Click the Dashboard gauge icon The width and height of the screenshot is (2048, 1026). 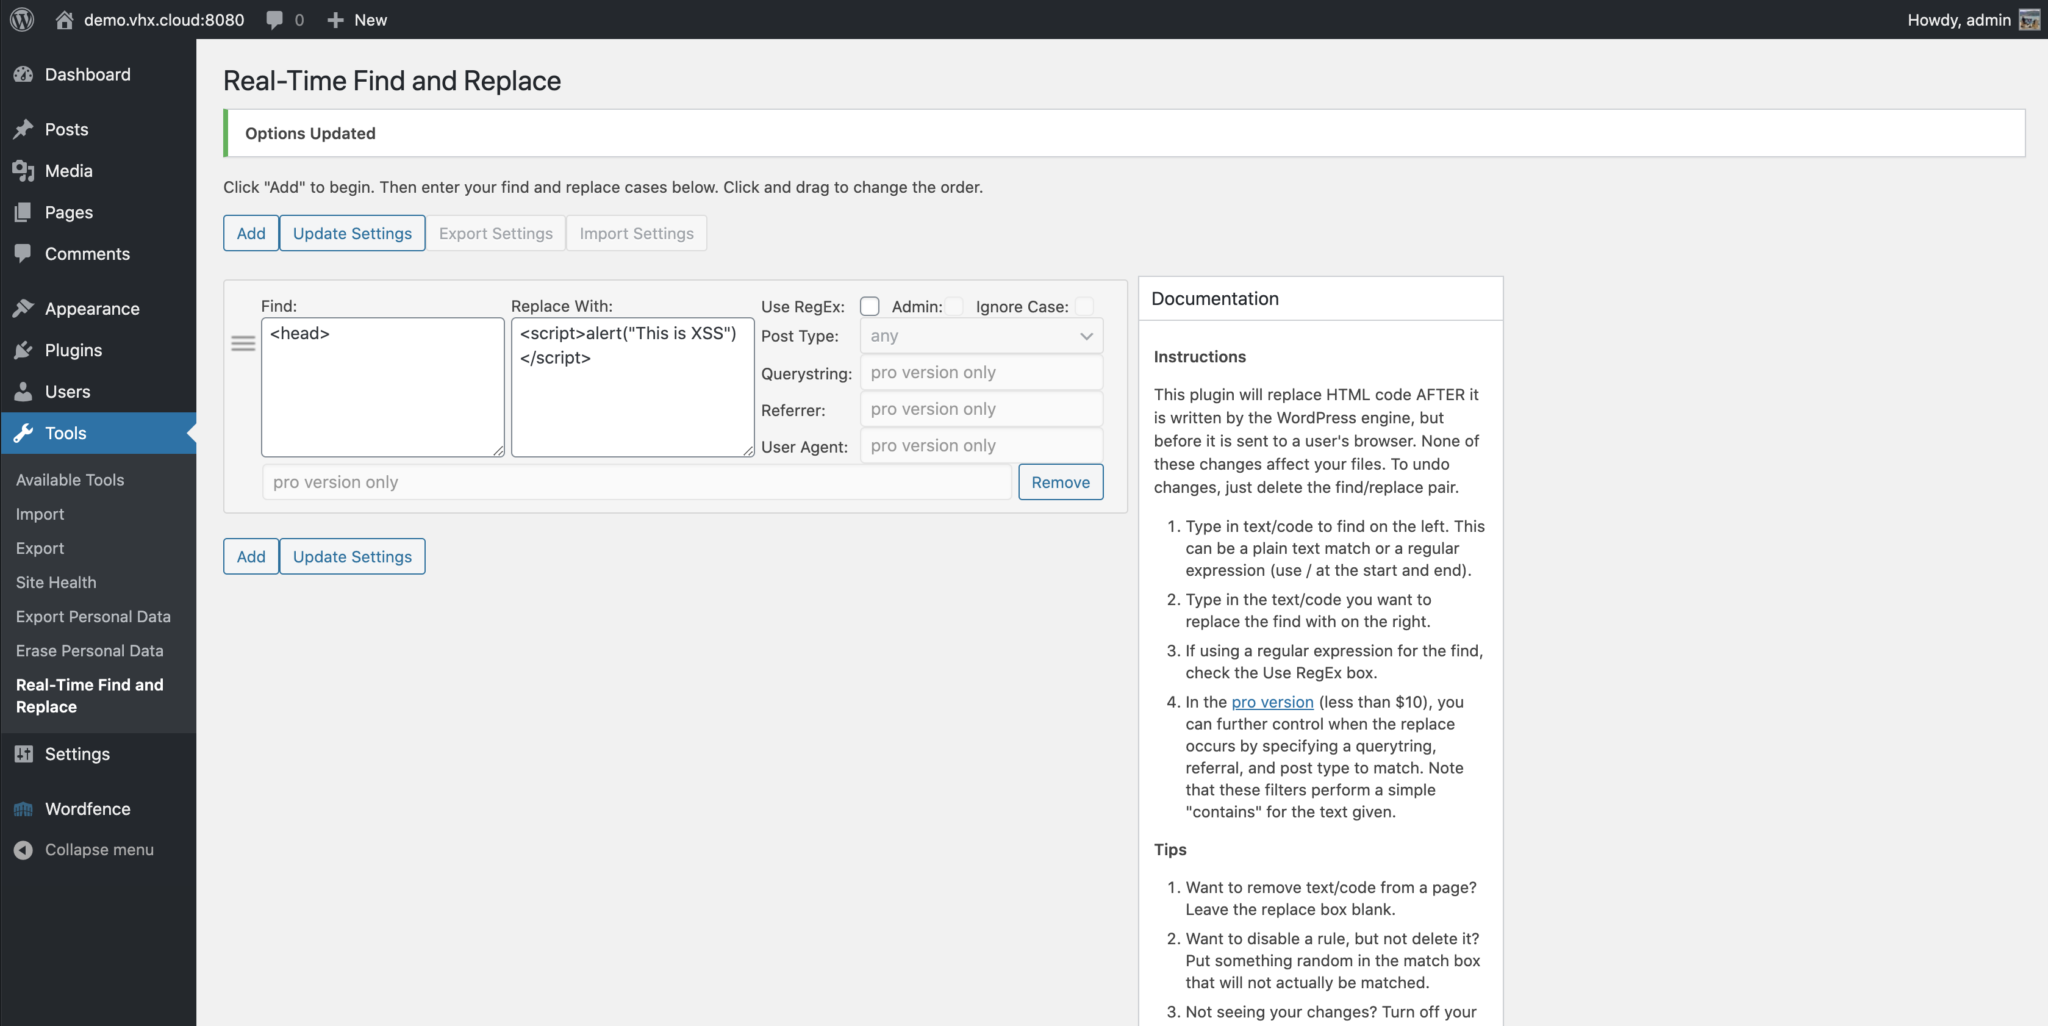23,75
